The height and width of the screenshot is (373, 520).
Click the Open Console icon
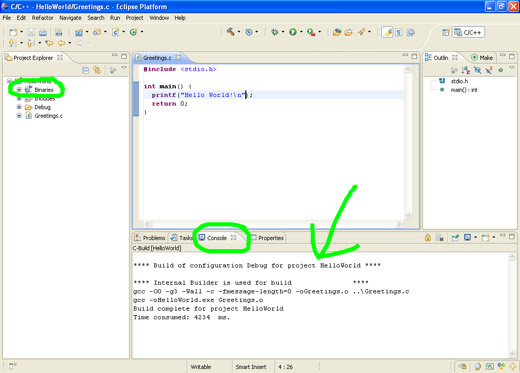point(486,237)
